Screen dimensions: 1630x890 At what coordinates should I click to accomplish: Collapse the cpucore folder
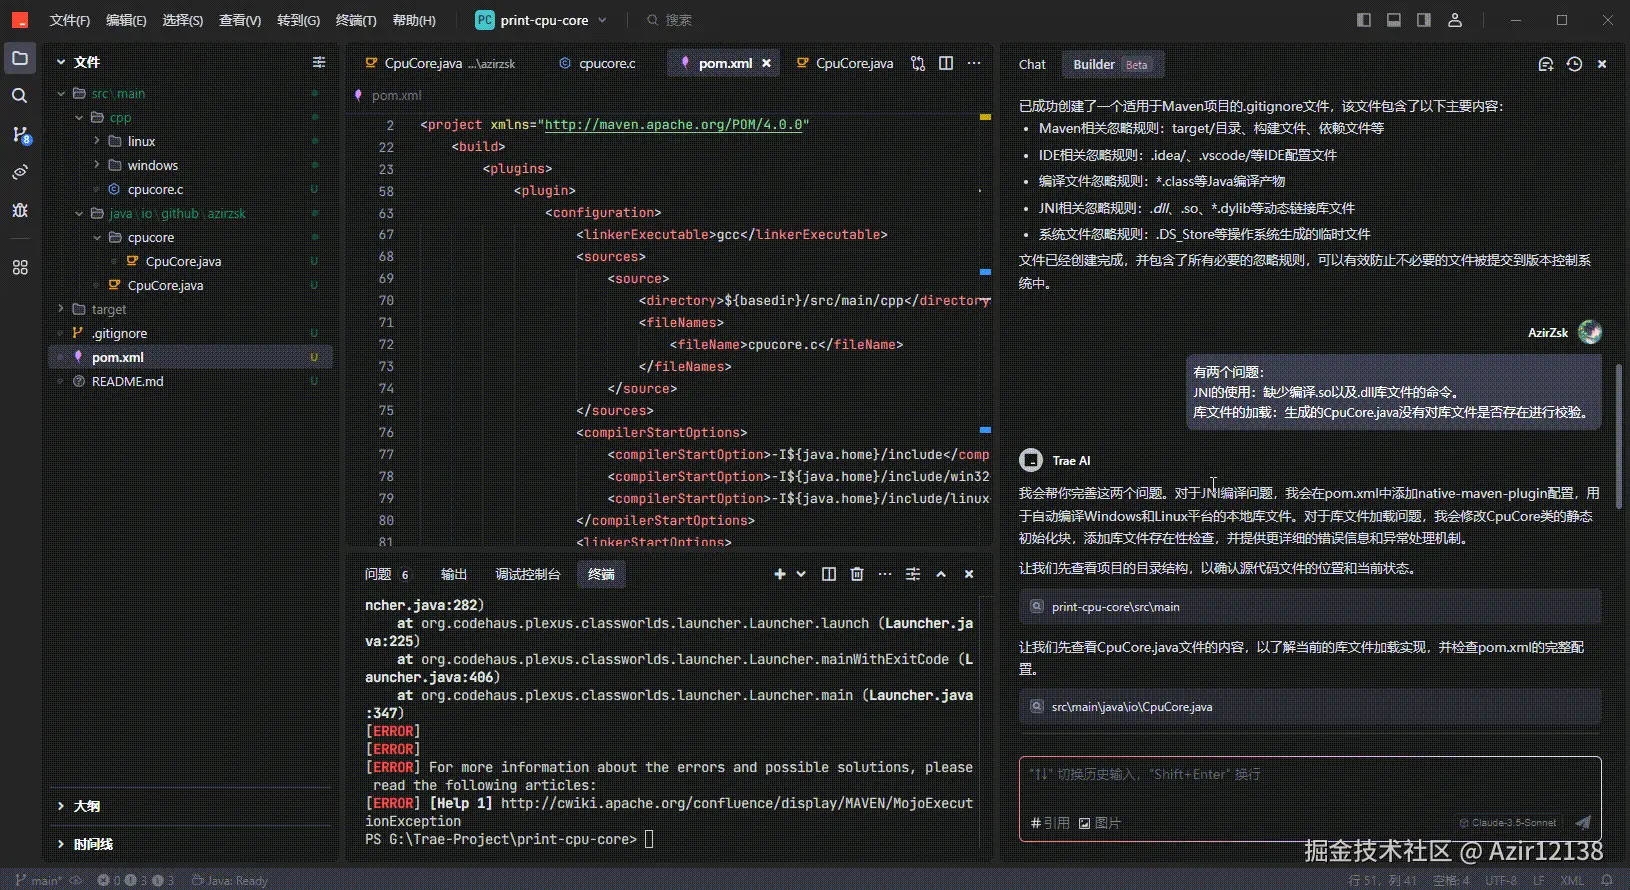click(x=98, y=237)
